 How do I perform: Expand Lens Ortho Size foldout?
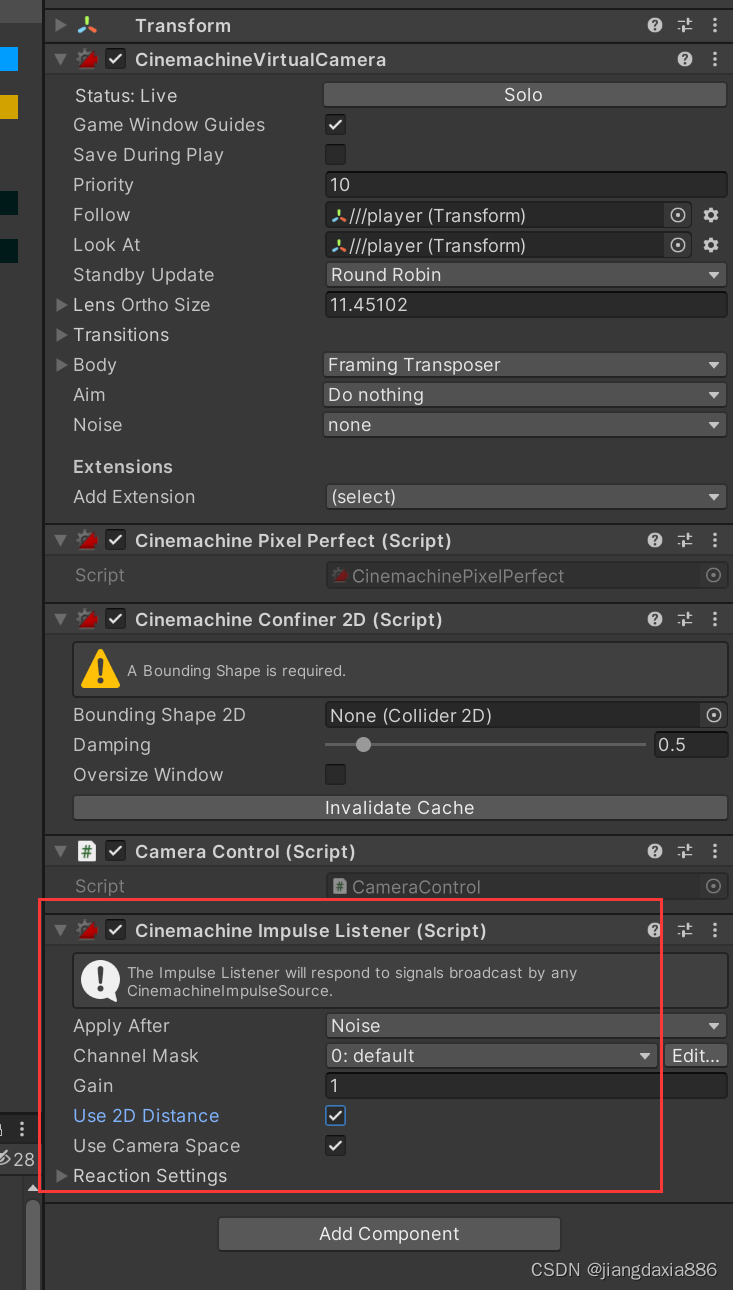[62, 305]
